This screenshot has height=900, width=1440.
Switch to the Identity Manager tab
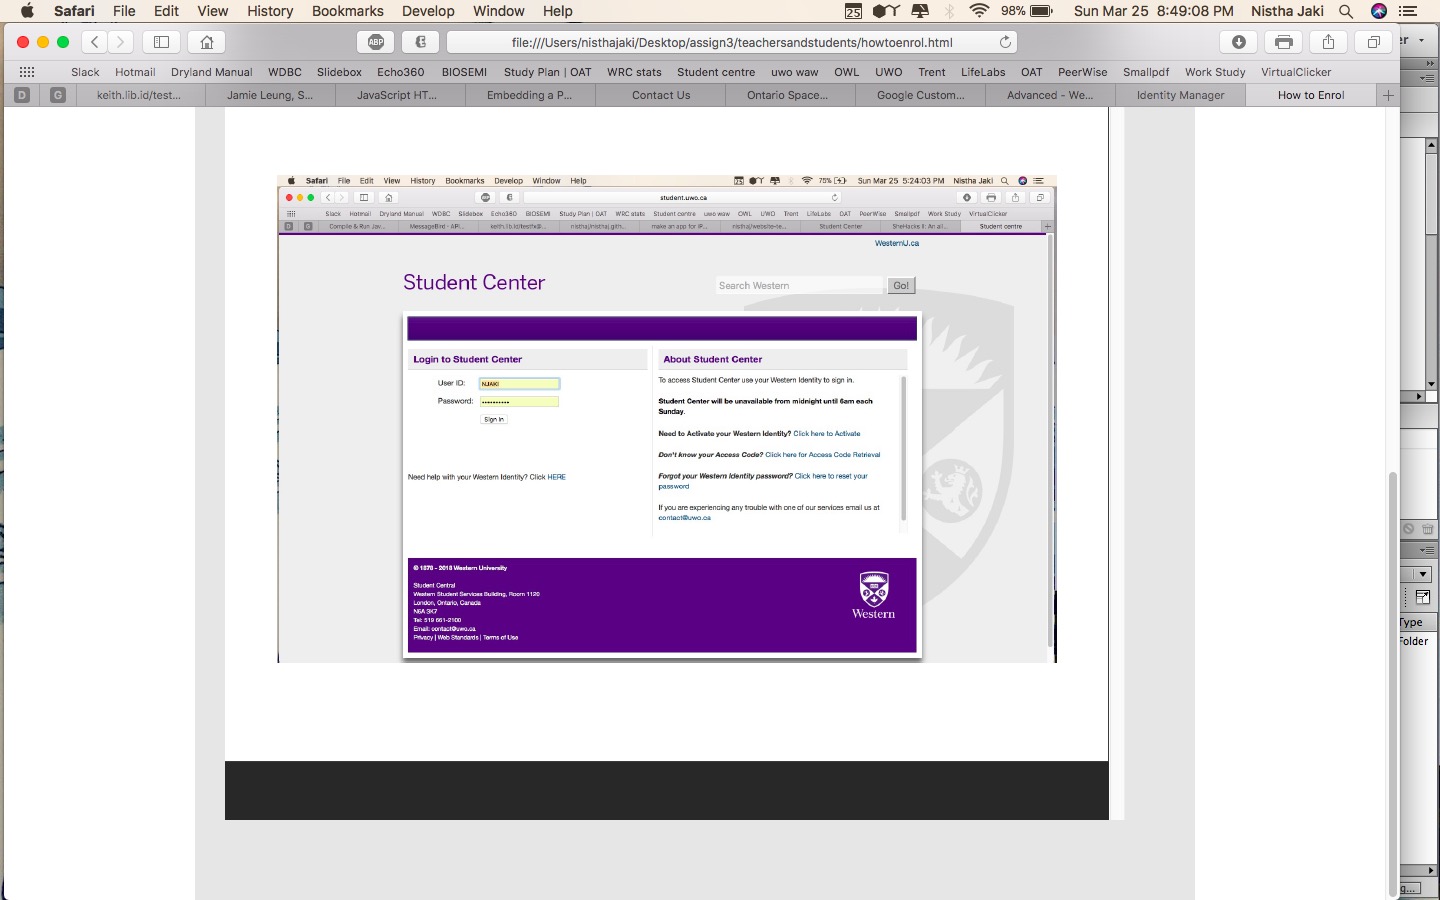point(1180,95)
